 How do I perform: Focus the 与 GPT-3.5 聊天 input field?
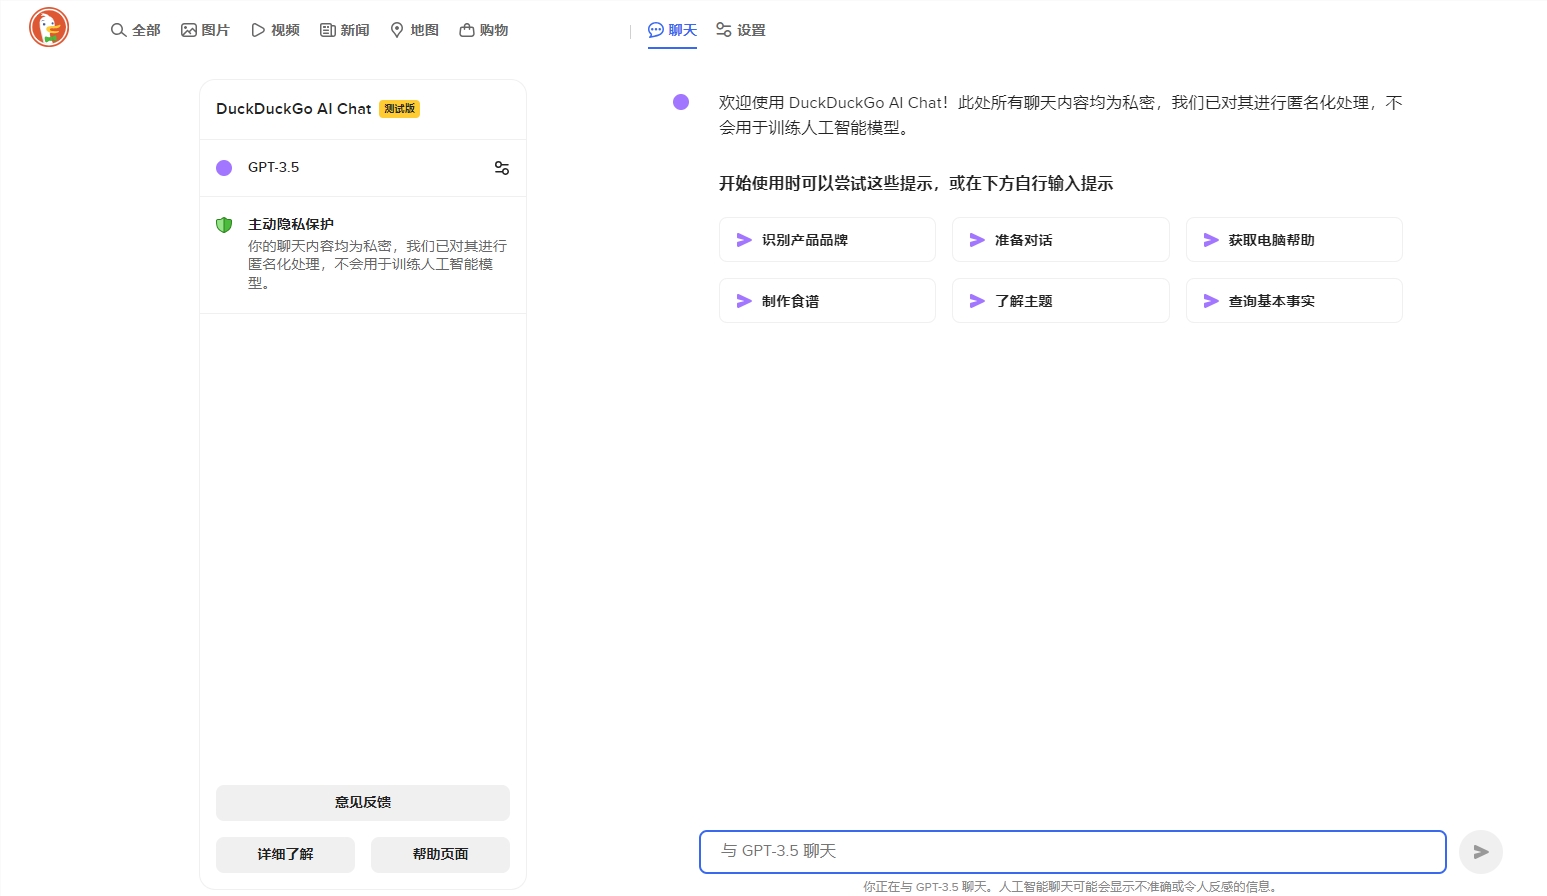pyautogui.click(x=1072, y=851)
